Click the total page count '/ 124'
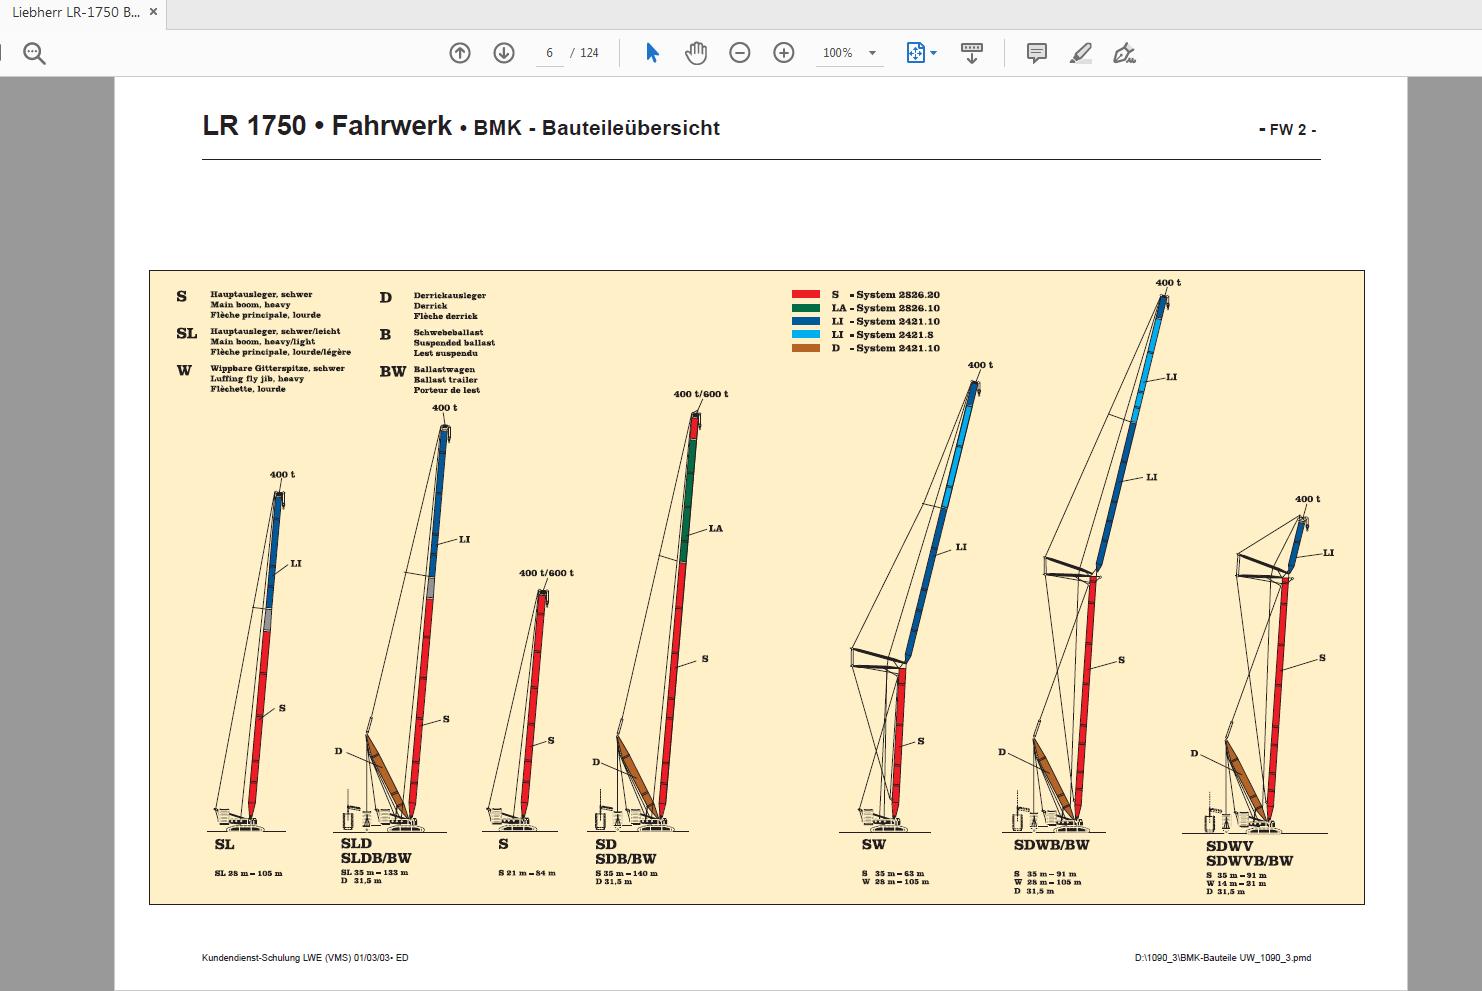The image size is (1482, 991). click(586, 53)
